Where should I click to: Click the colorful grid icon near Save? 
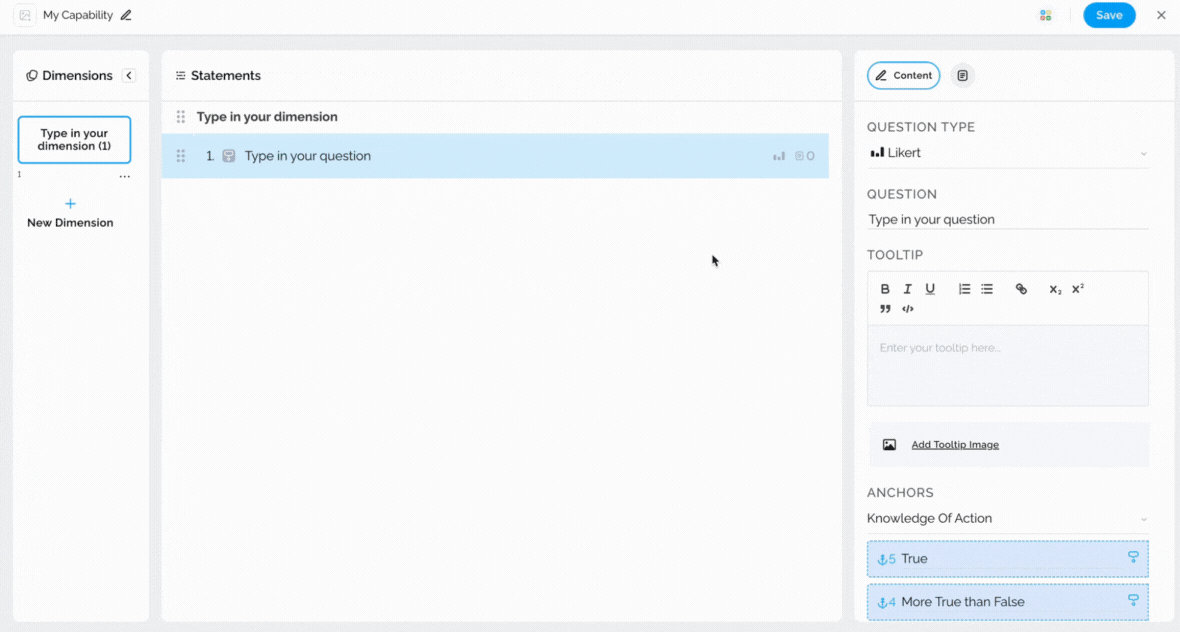pyautogui.click(x=1045, y=15)
